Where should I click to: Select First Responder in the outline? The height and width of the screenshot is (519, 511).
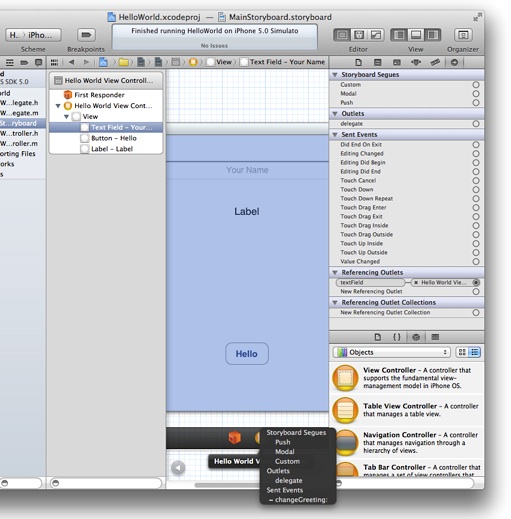(x=106, y=95)
